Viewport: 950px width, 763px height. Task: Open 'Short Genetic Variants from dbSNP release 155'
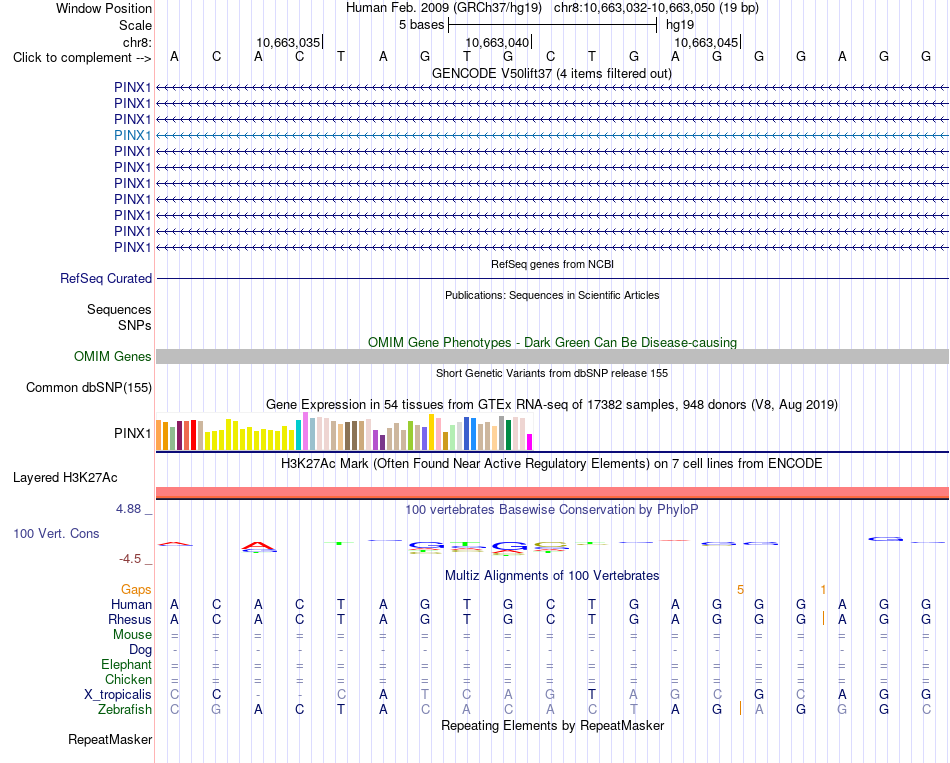552,373
